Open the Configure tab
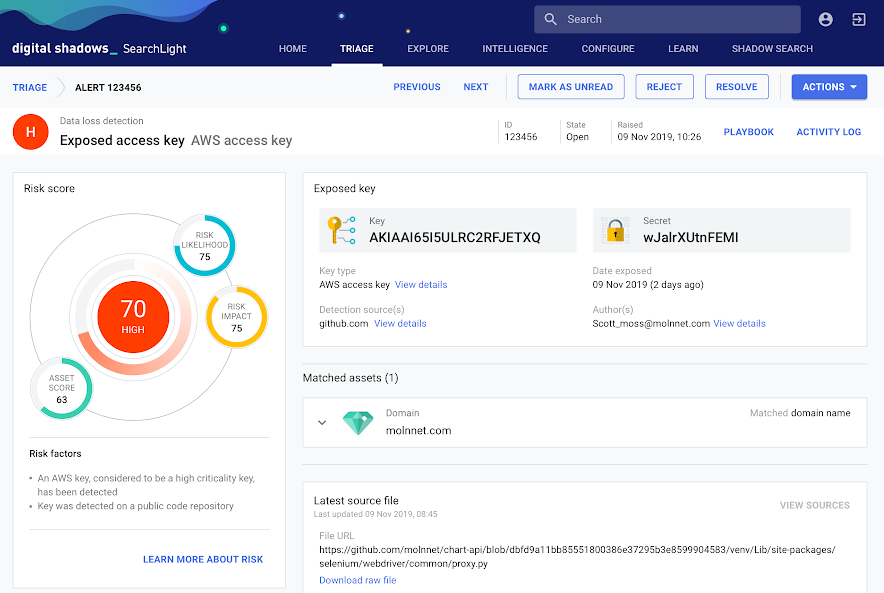This screenshot has height=593, width=884. click(x=608, y=48)
